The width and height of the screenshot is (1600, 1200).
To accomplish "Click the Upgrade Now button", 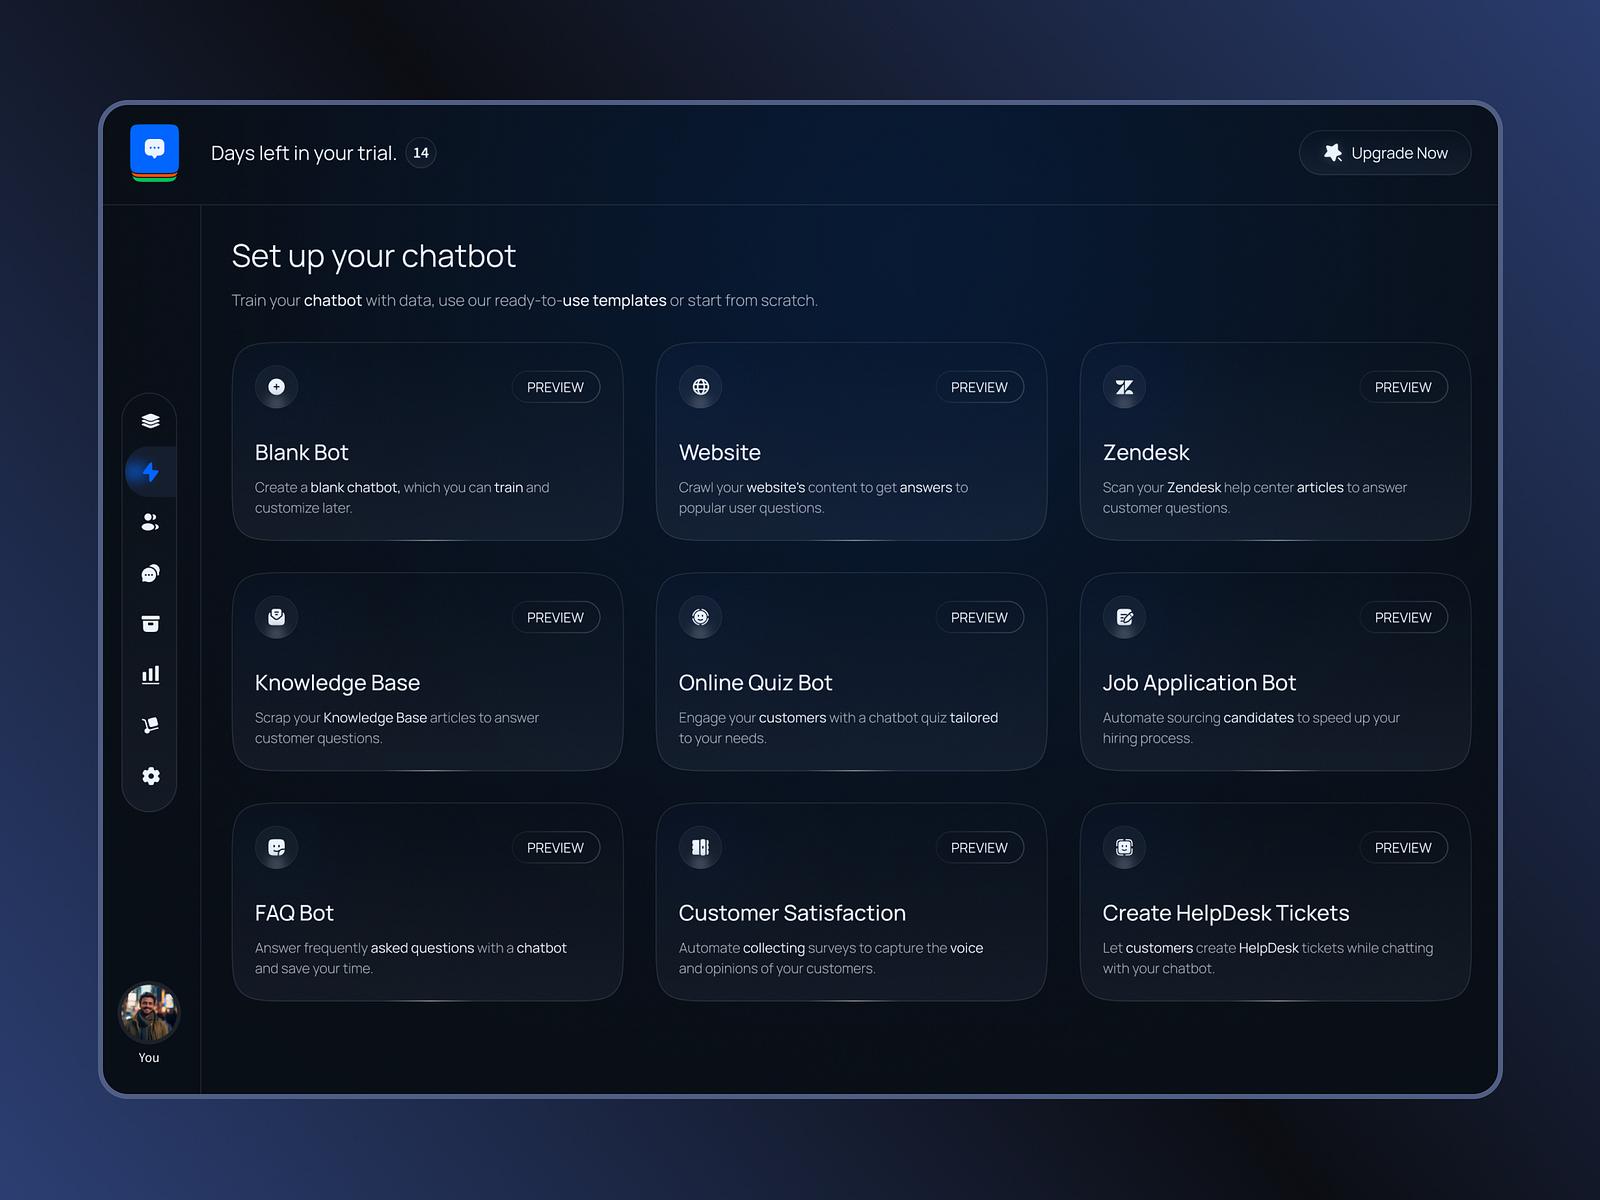I will click(x=1385, y=152).
